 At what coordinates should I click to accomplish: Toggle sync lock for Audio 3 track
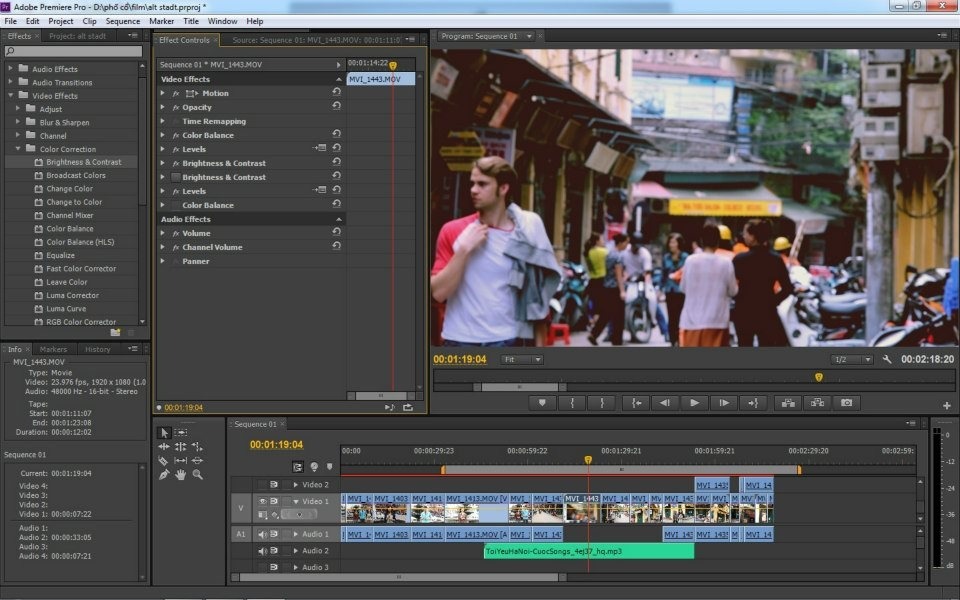274,567
